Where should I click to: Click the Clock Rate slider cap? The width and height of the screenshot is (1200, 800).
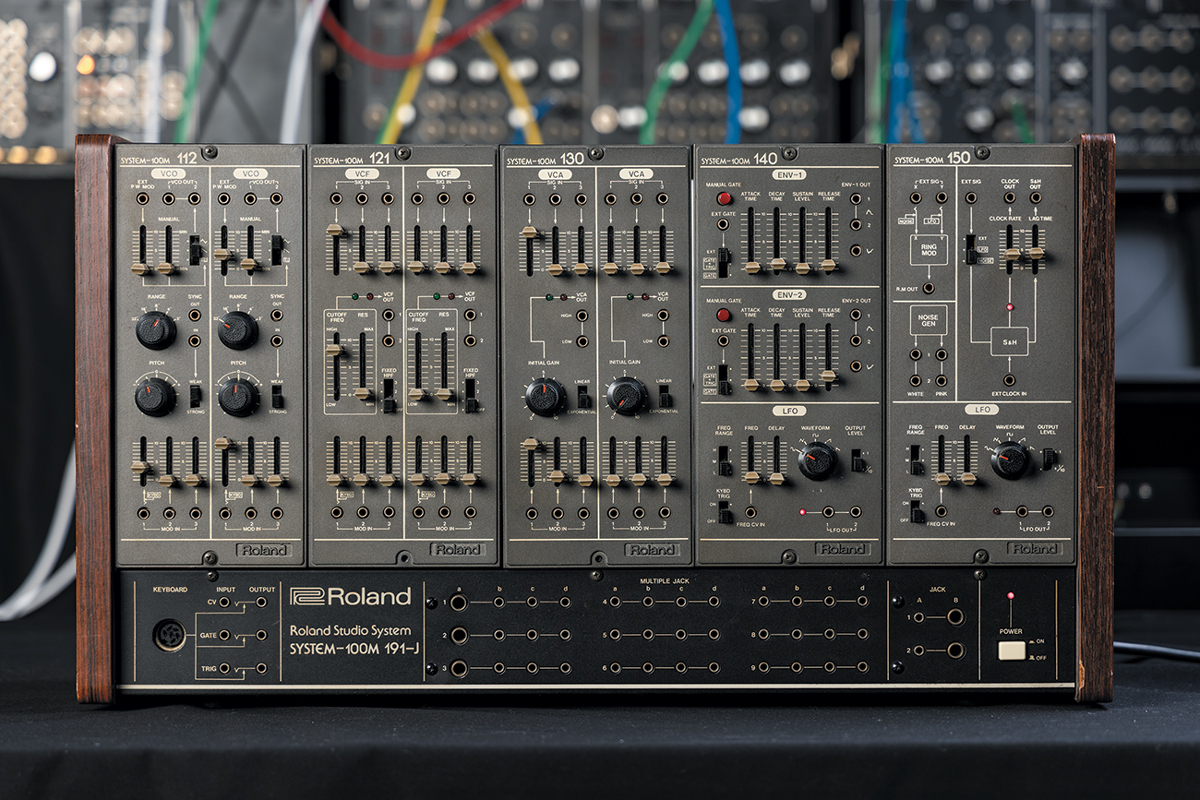1010,254
